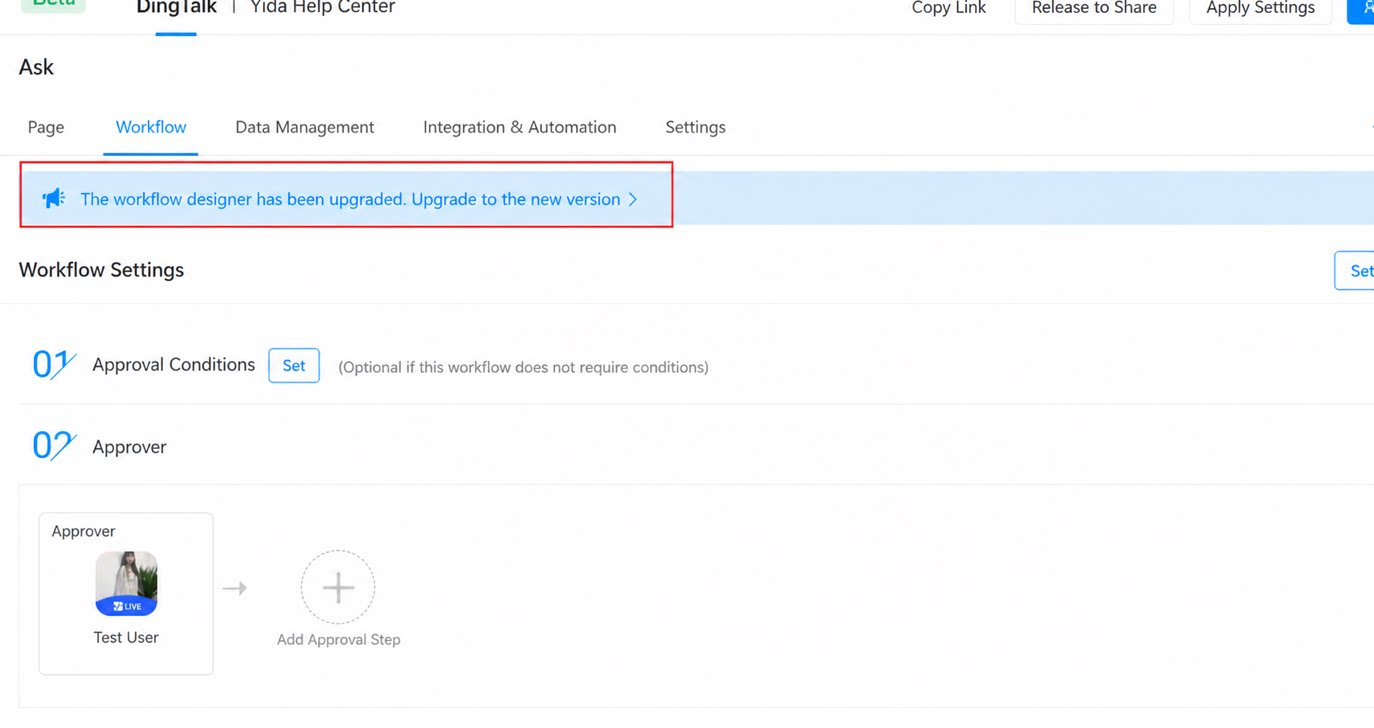Go to Integration & Automation tab

520,127
